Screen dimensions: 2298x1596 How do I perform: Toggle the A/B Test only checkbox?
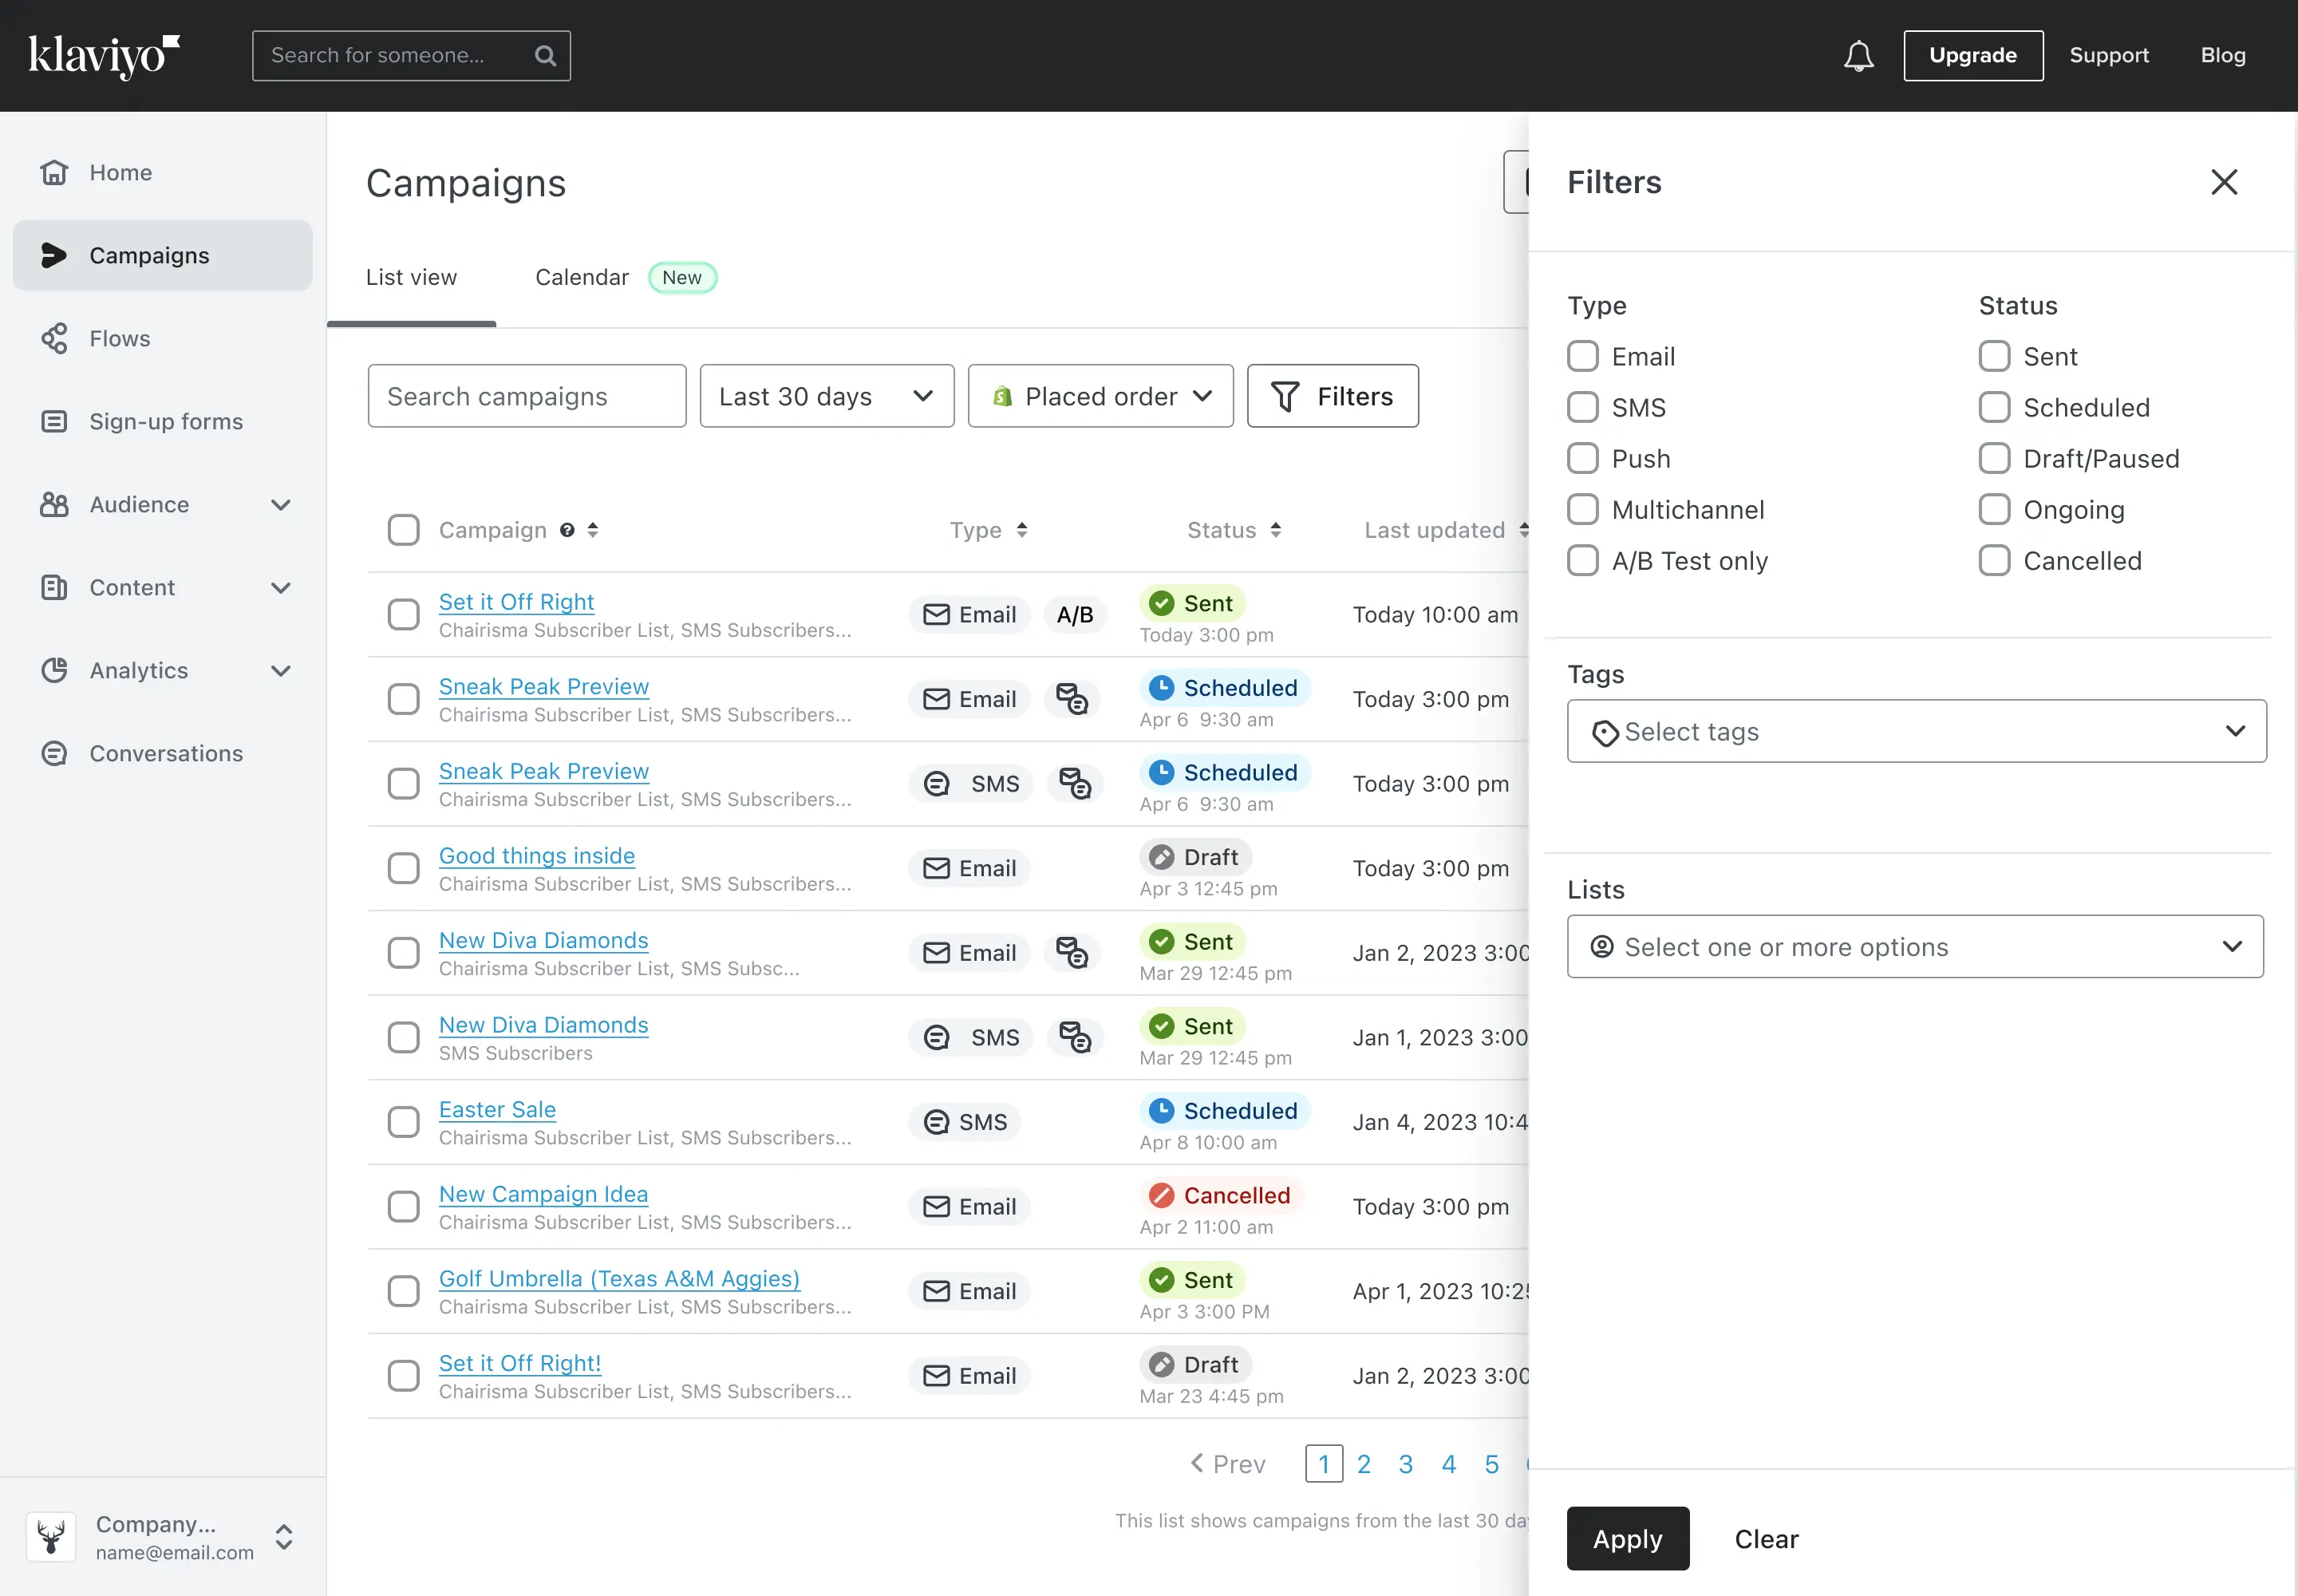pos(1582,560)
